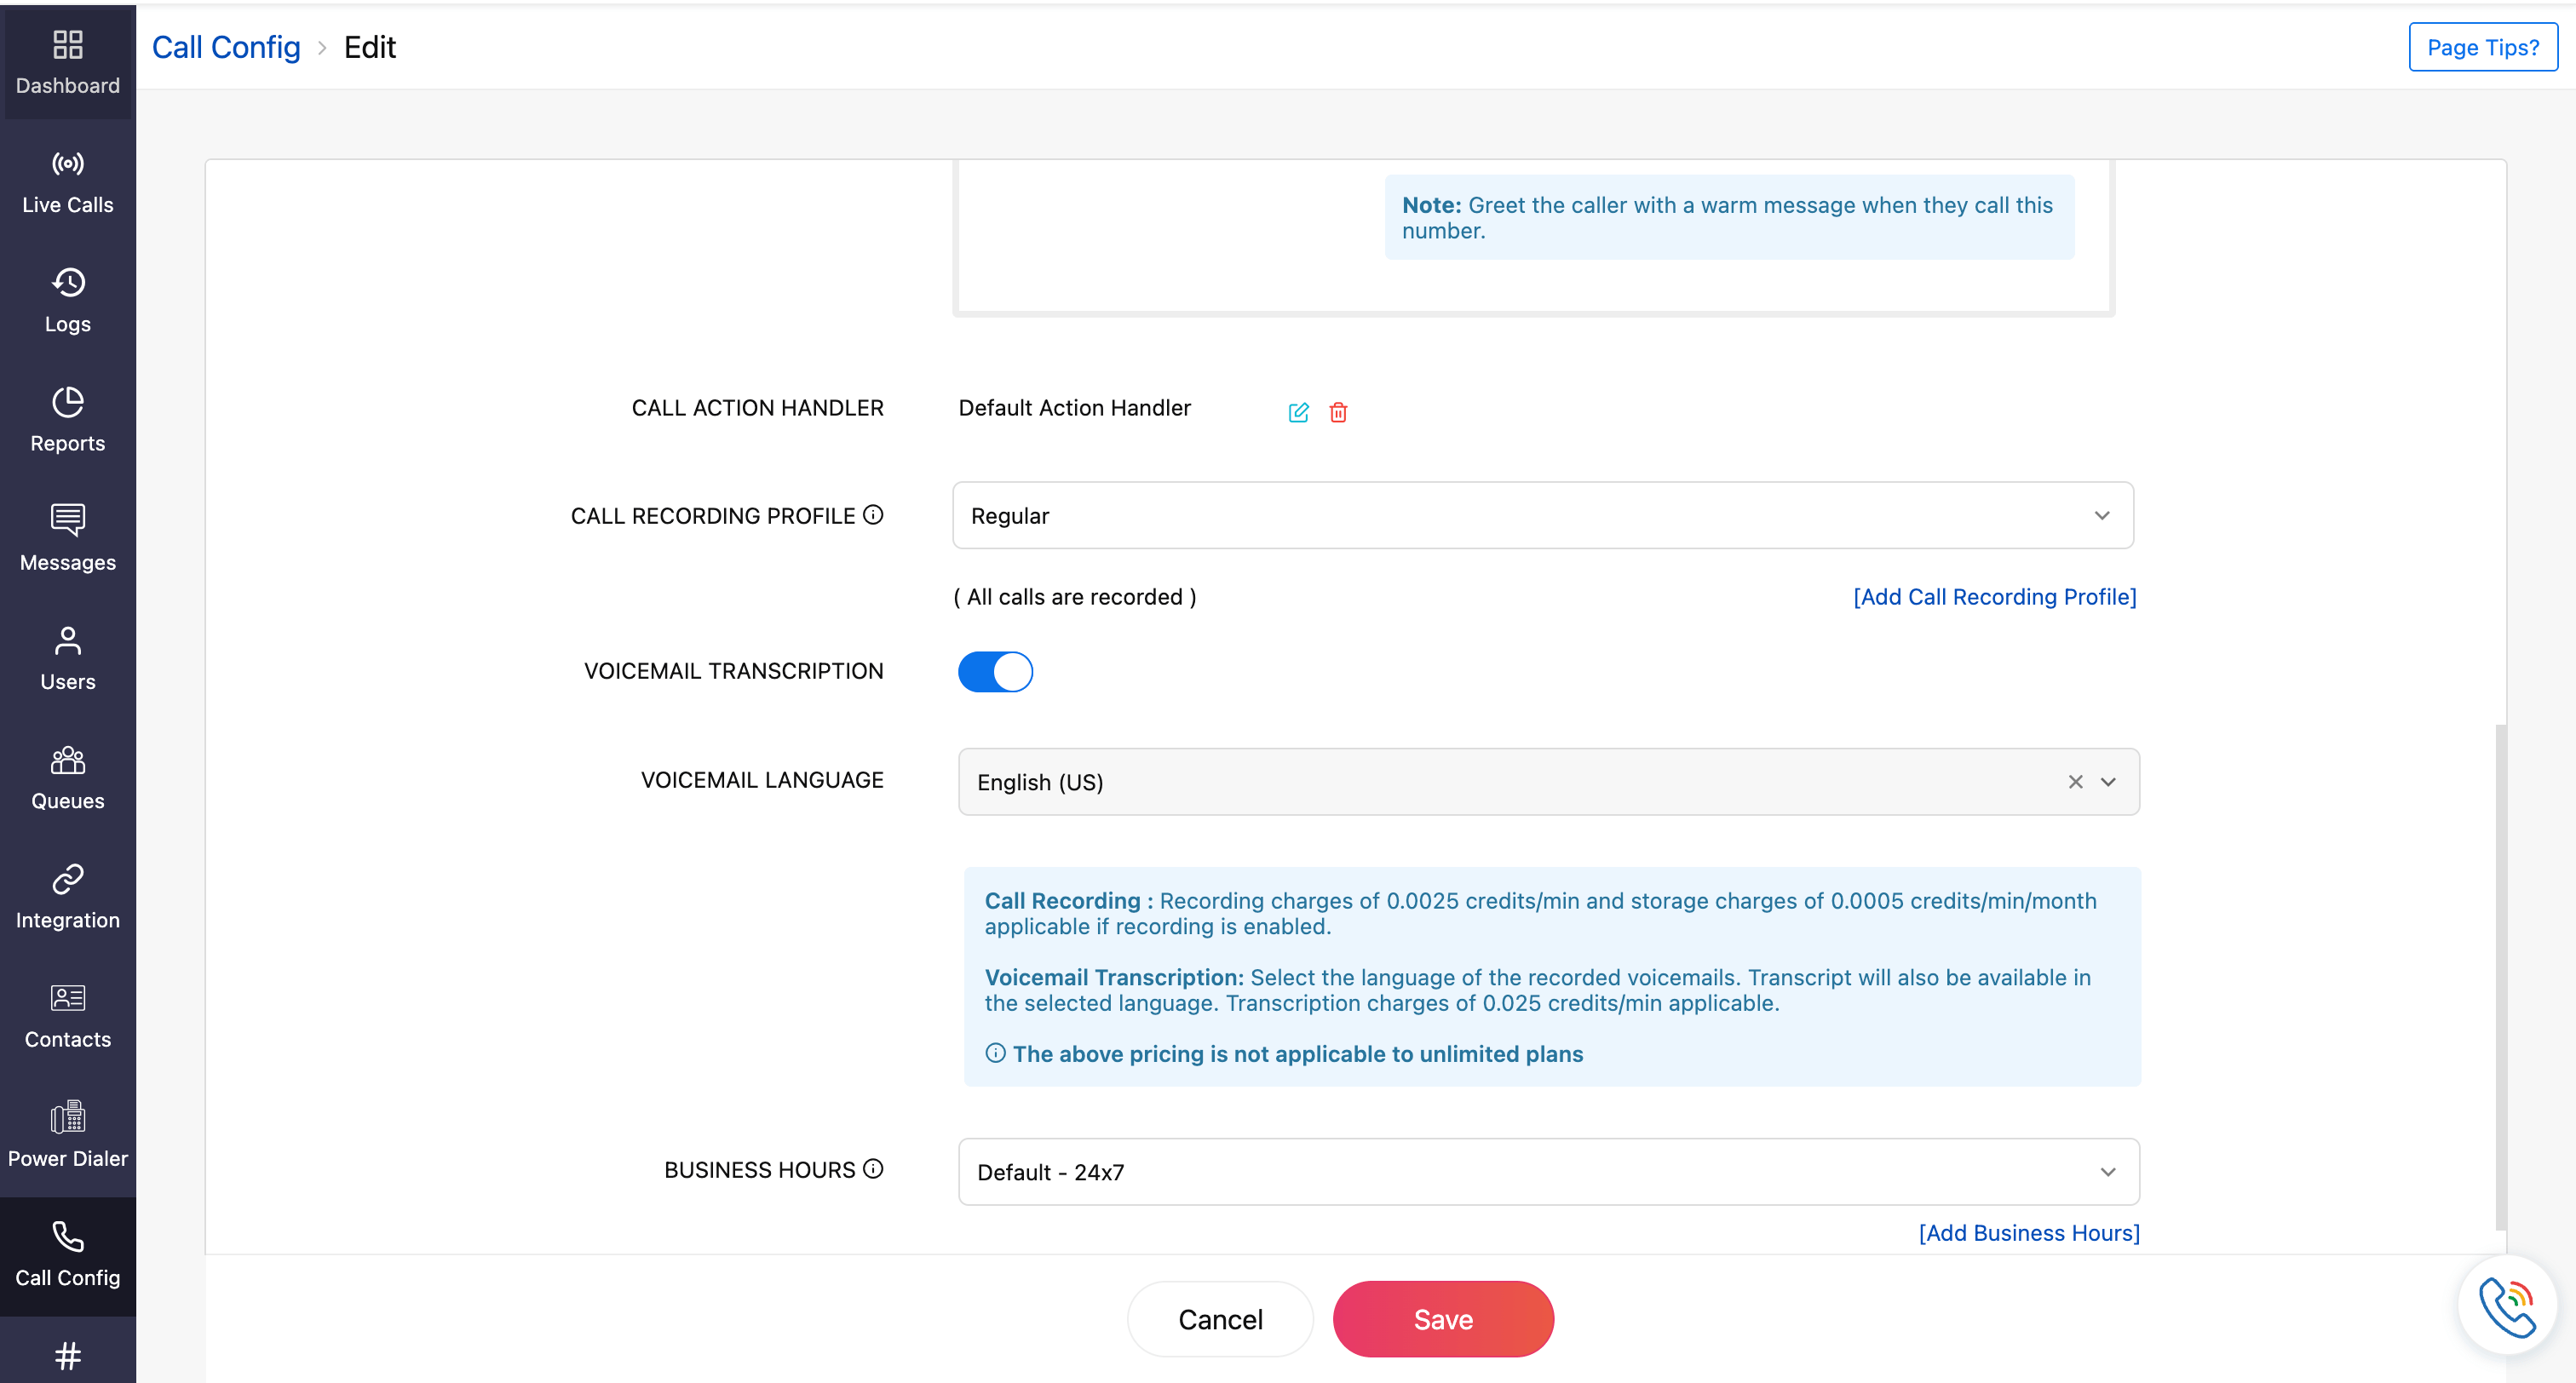Go to the Users section
This screenshot has height=1383, width=2576.
tap(67, 658)
